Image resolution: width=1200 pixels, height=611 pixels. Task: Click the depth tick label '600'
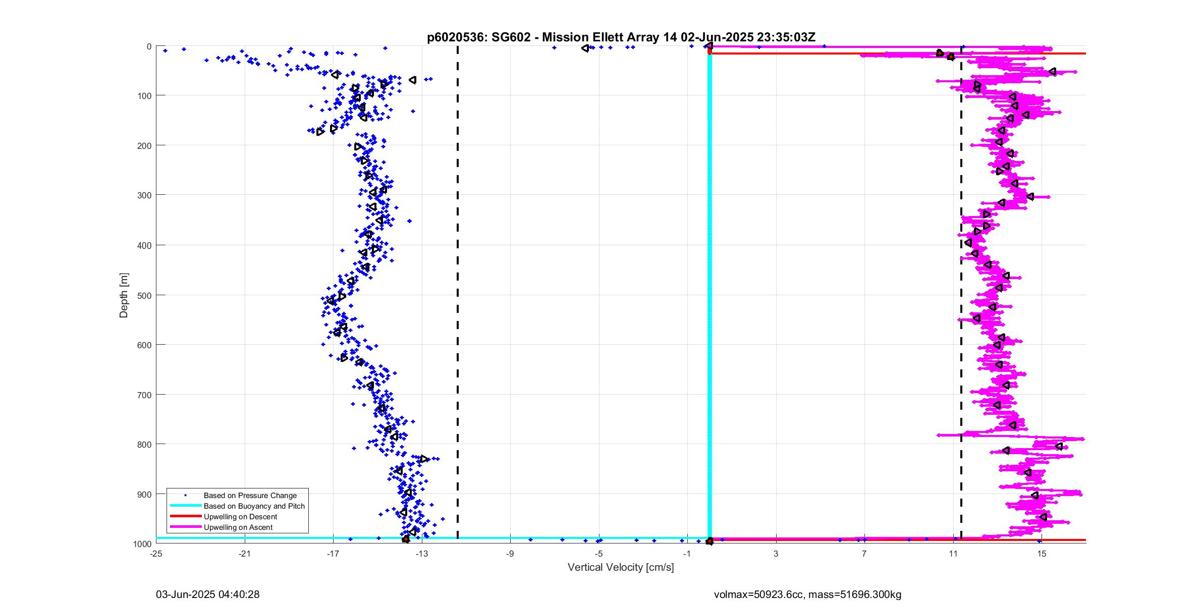143,345
